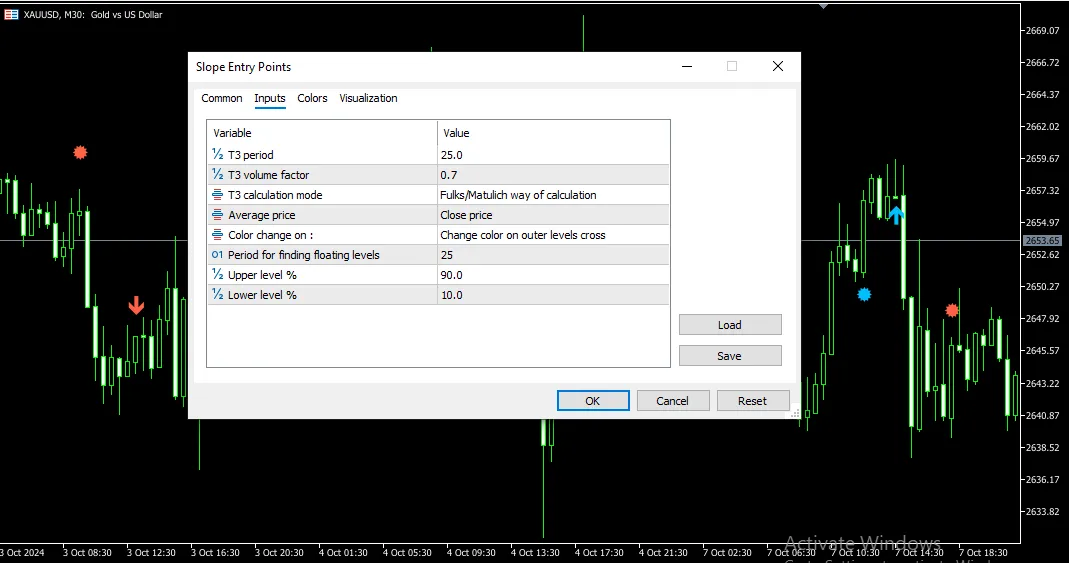Image resolution: width=1069 pixels, height=563 pixels.
Task: Open the Colors tab
Action: (312, 98)
